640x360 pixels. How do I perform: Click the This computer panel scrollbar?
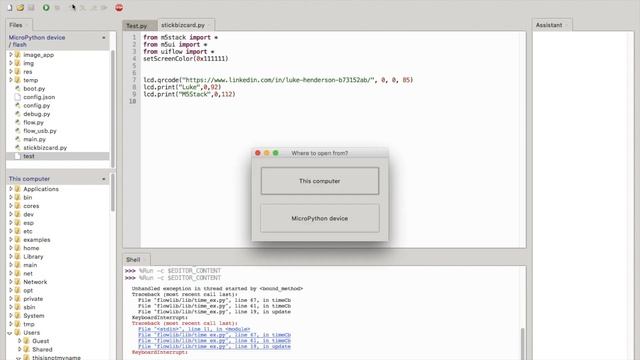tap(113, 193)
